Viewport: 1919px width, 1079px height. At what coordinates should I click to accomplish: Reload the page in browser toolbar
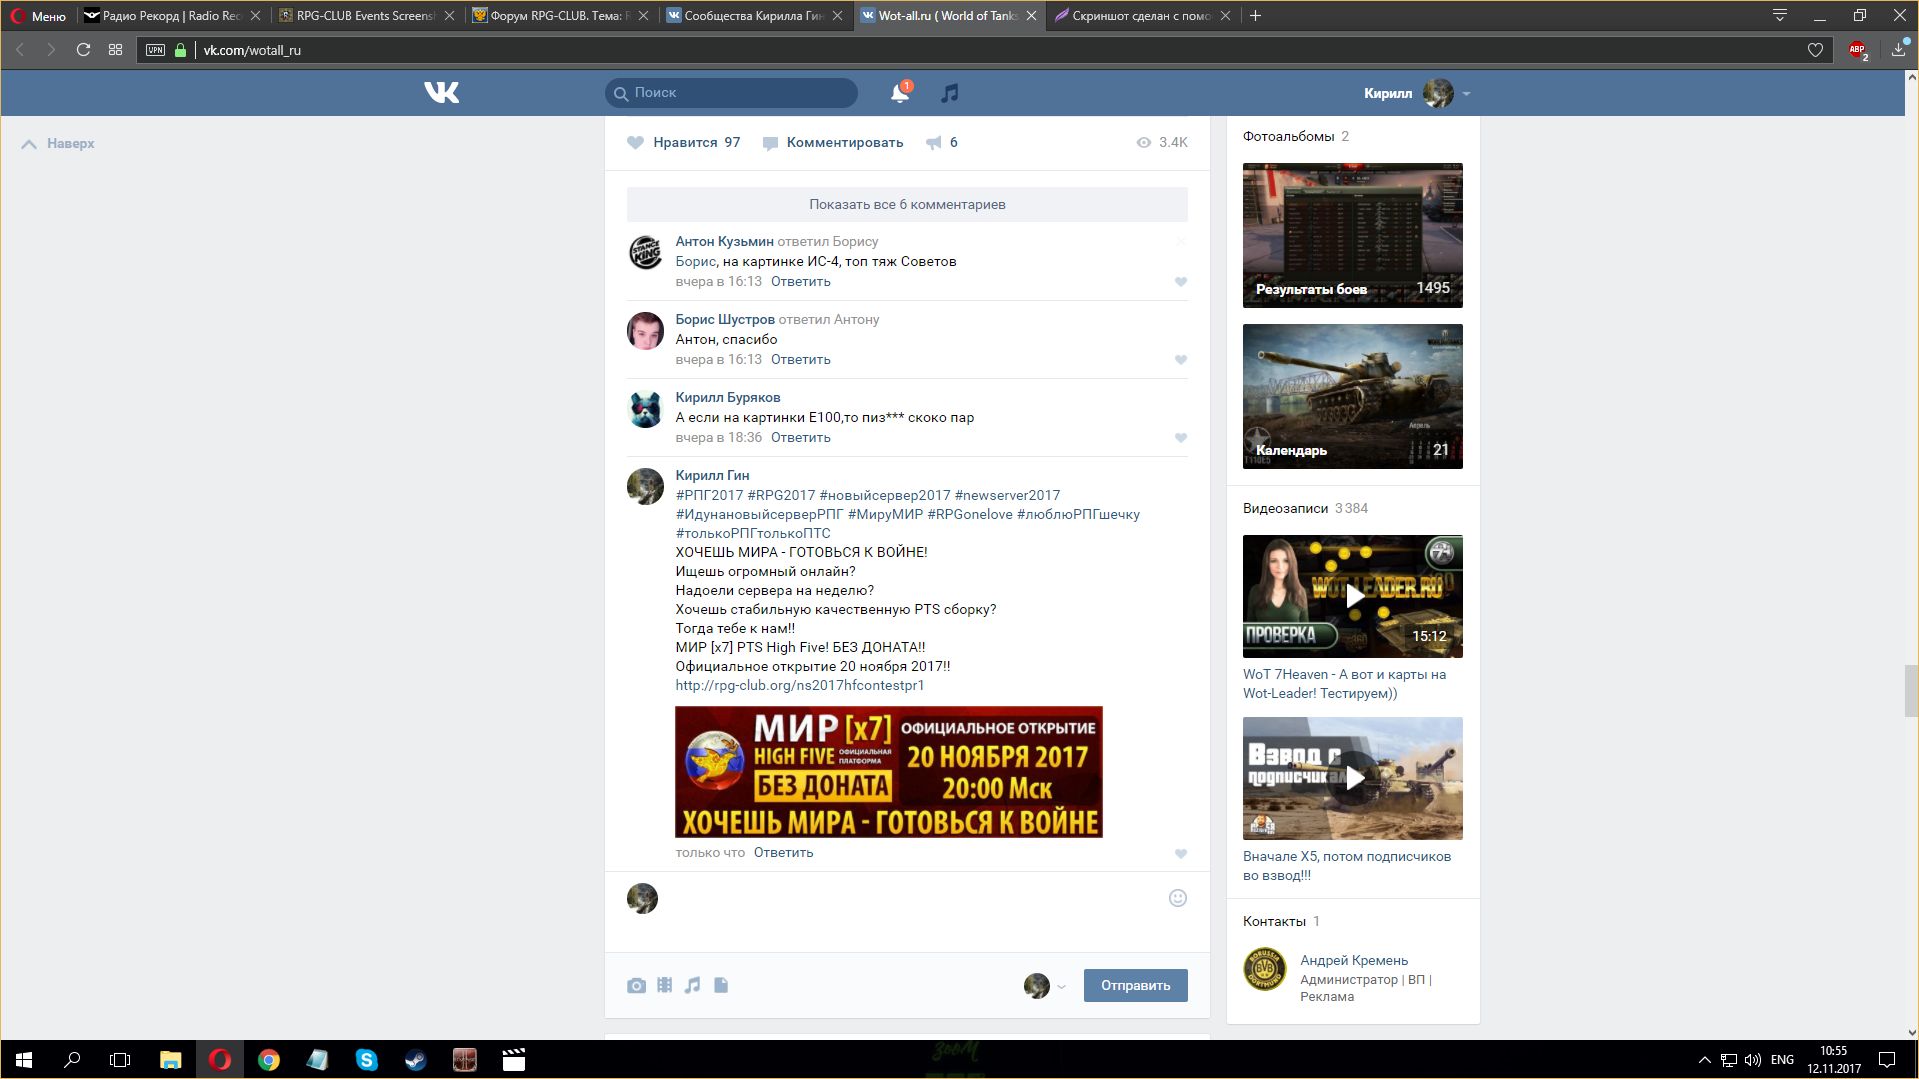[x=84, y=50]
